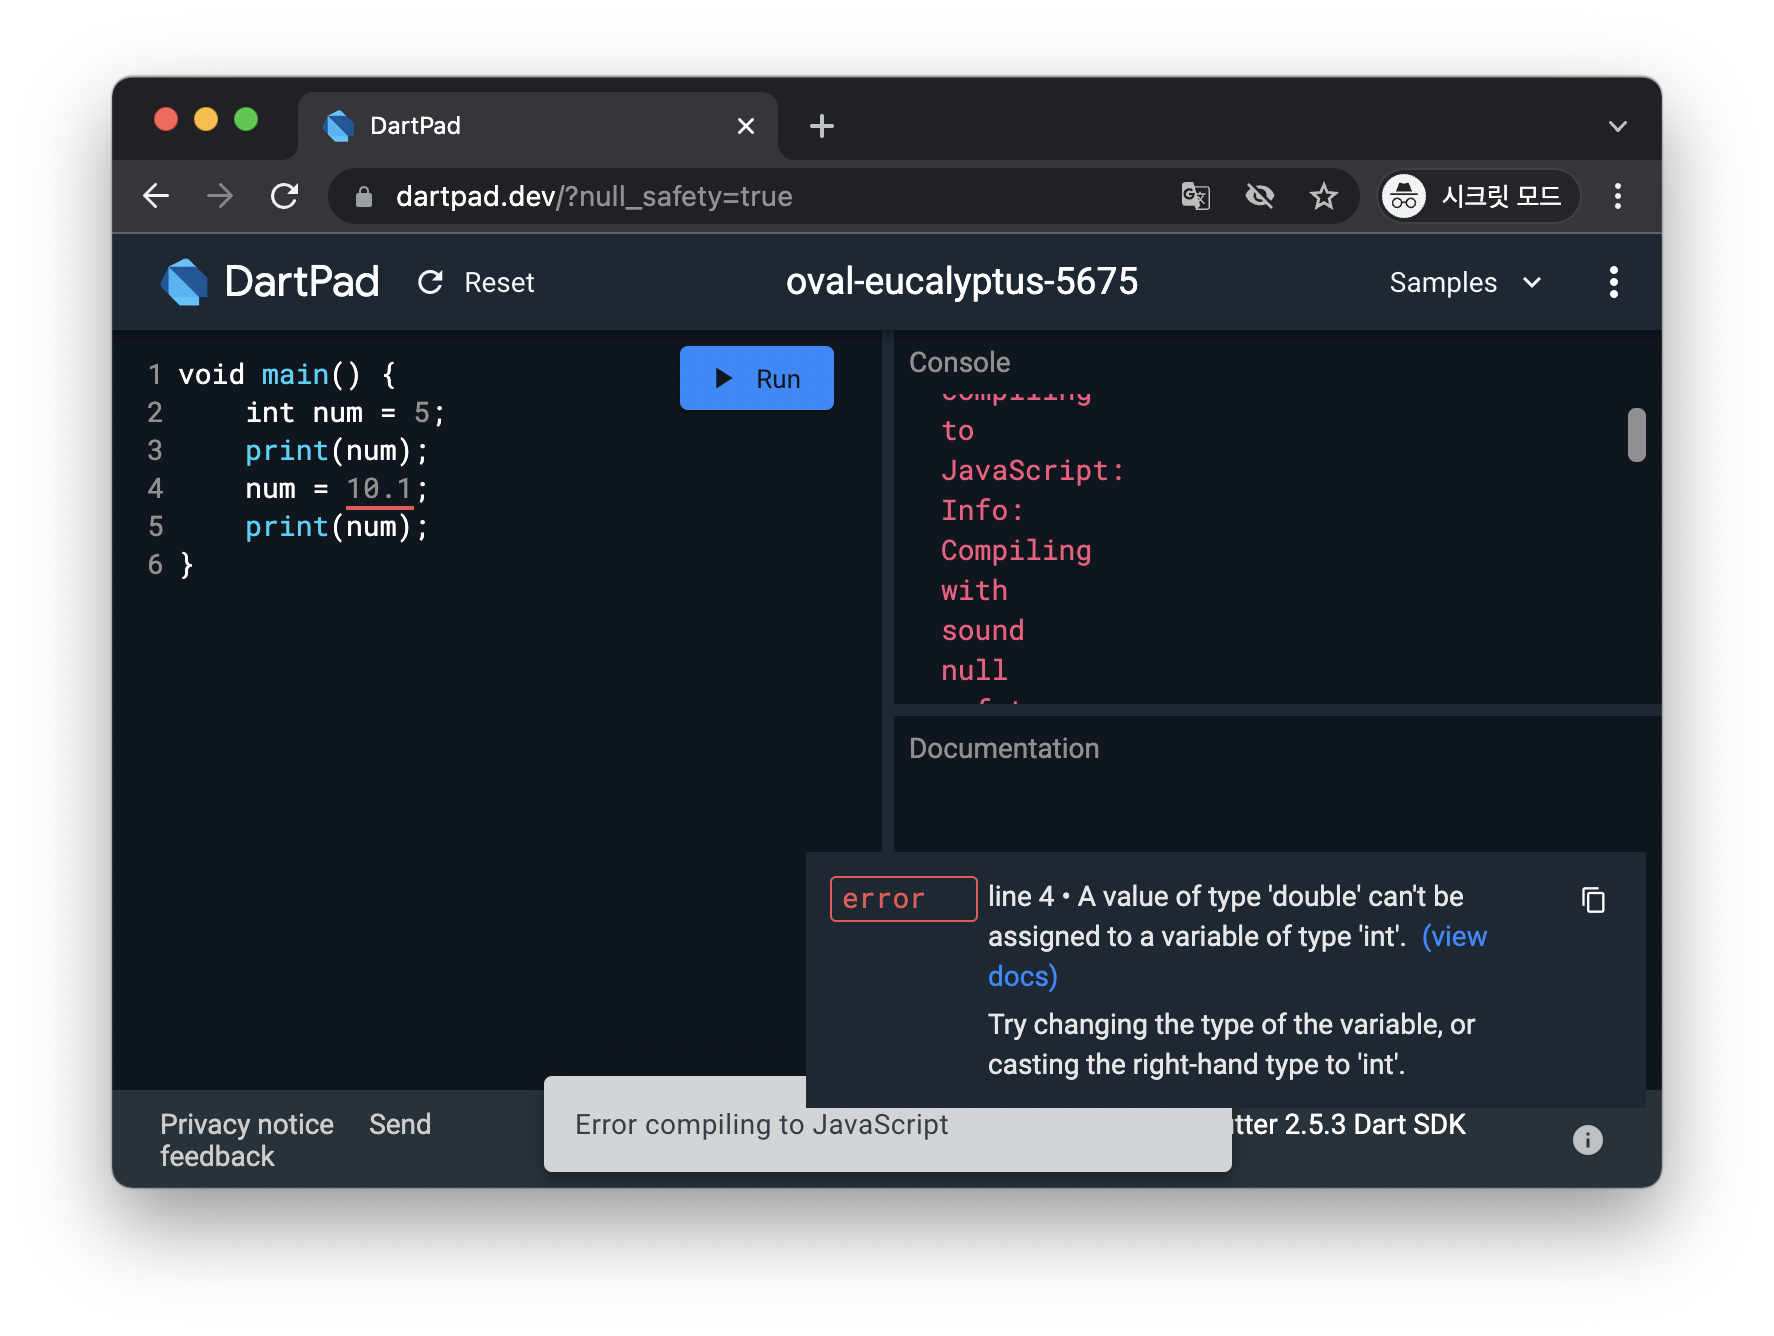This screenshot has height=1336, width=1774.
Task: Click the macOS yellow minimize button
Action: [x=206, y=120]
